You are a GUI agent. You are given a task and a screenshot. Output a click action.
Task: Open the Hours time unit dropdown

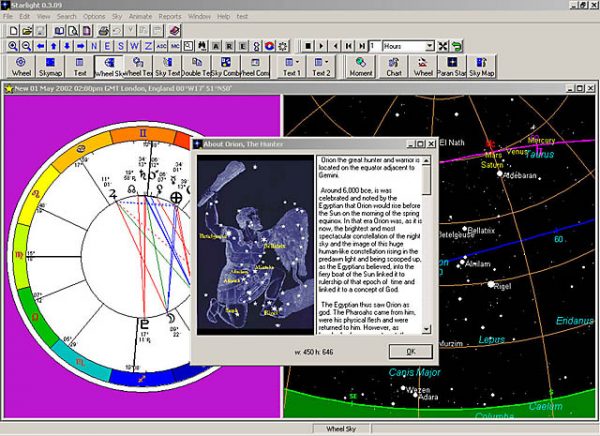(x=428, y=46)
